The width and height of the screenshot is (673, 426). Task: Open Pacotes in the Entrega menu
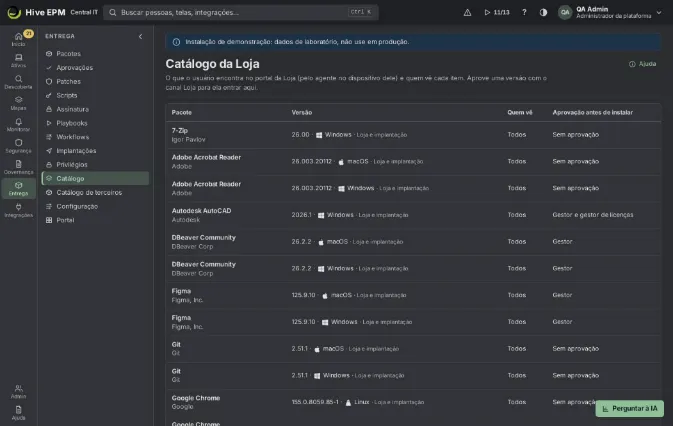(x=95, y=54)
